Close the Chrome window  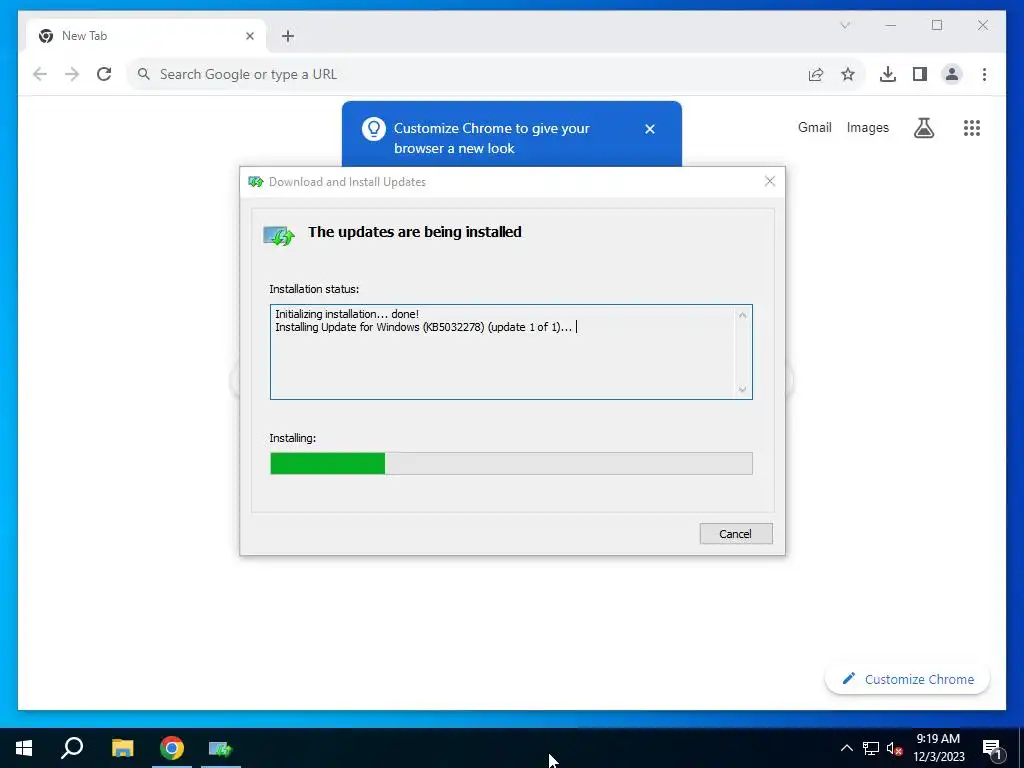point(983,25)
